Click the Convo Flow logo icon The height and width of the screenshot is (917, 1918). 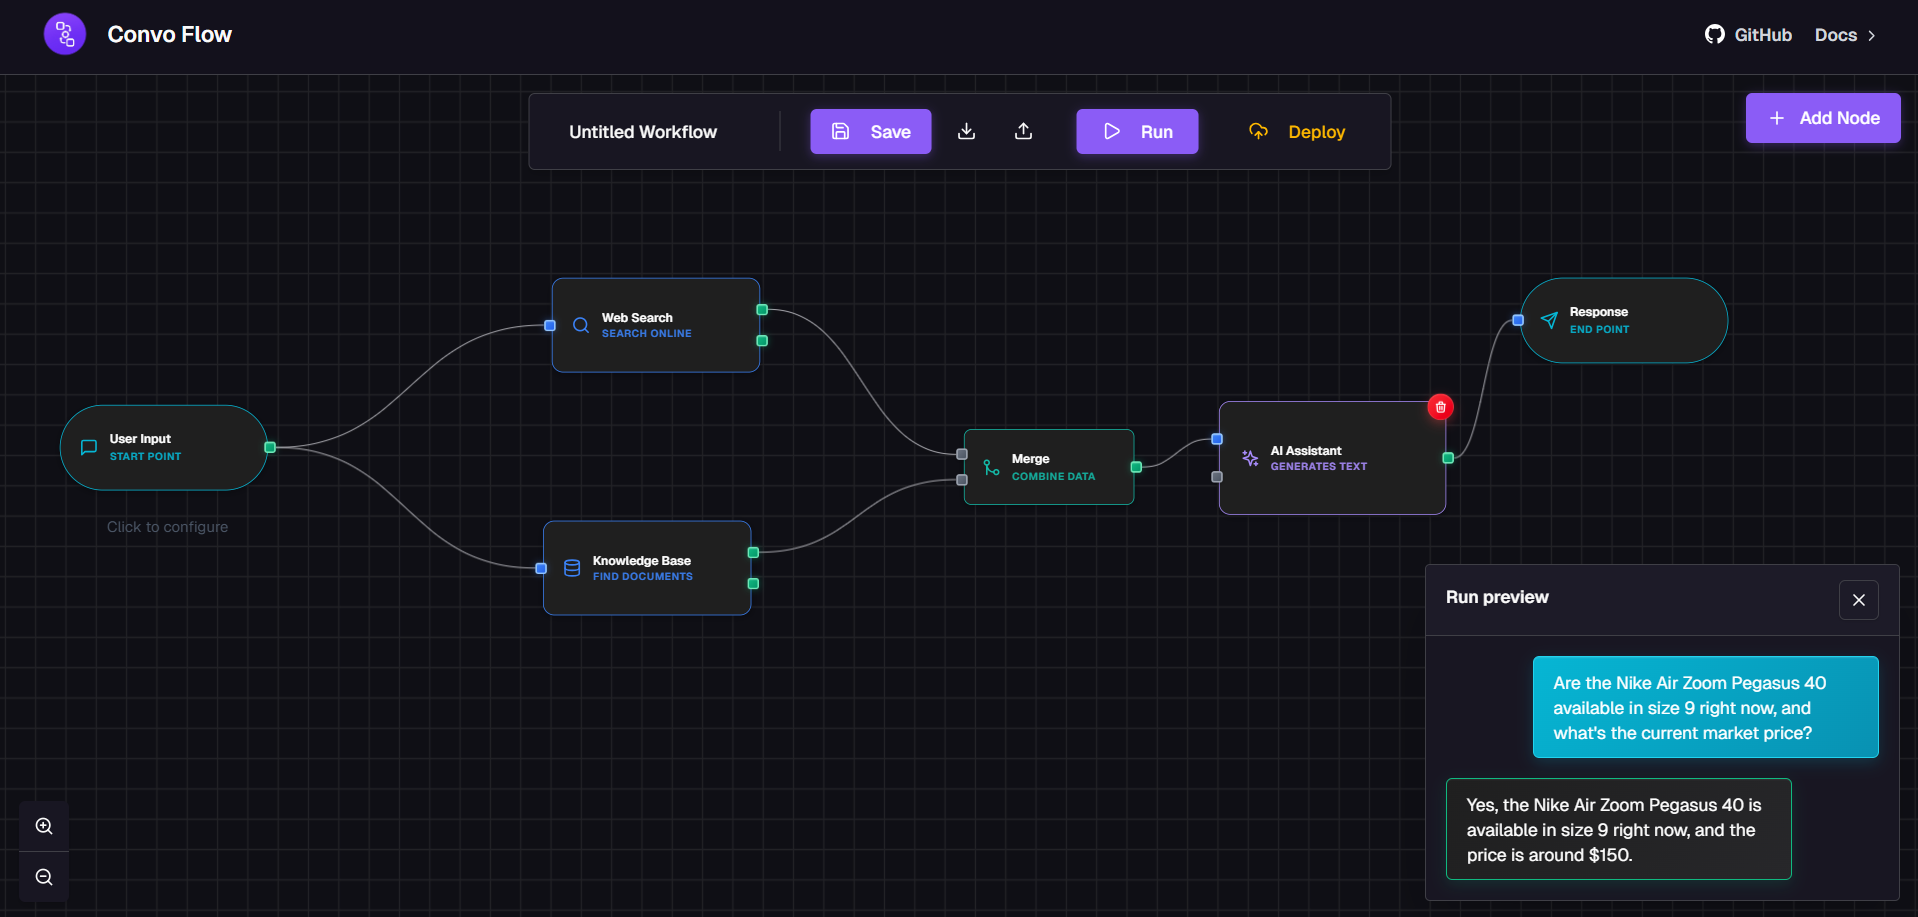point(64,33)
